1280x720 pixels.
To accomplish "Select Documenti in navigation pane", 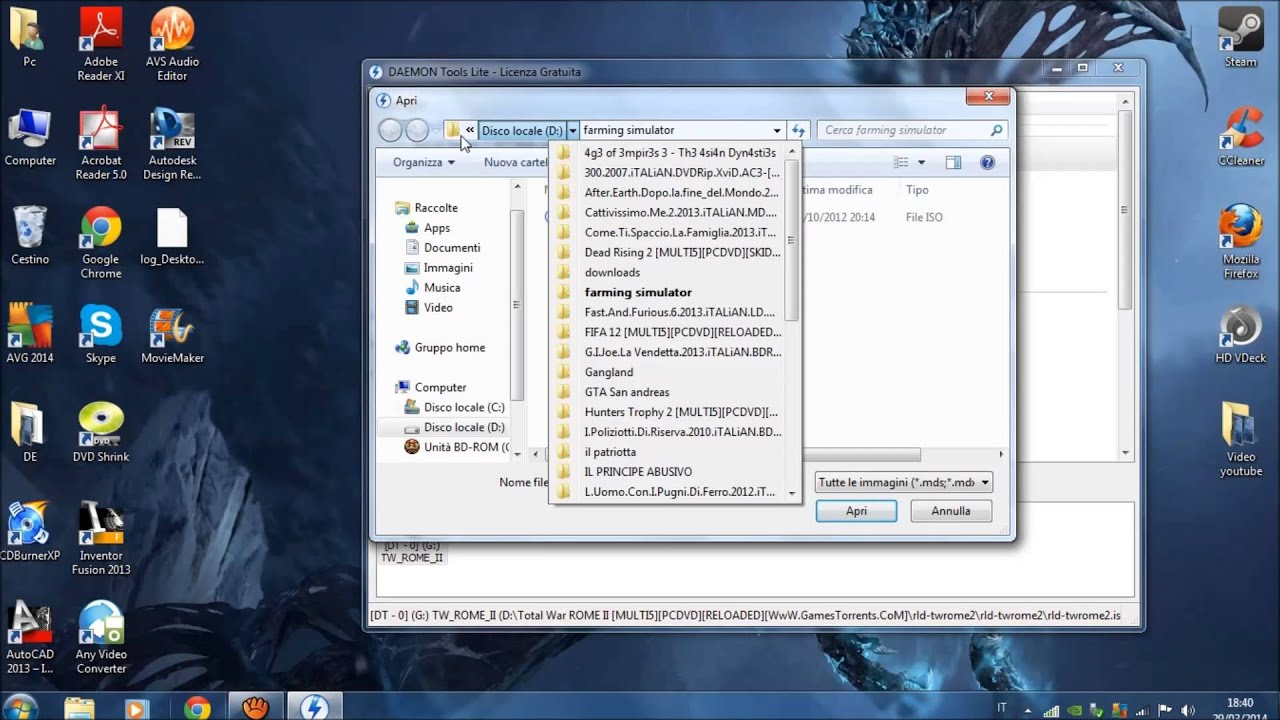I will pos(452,248).
